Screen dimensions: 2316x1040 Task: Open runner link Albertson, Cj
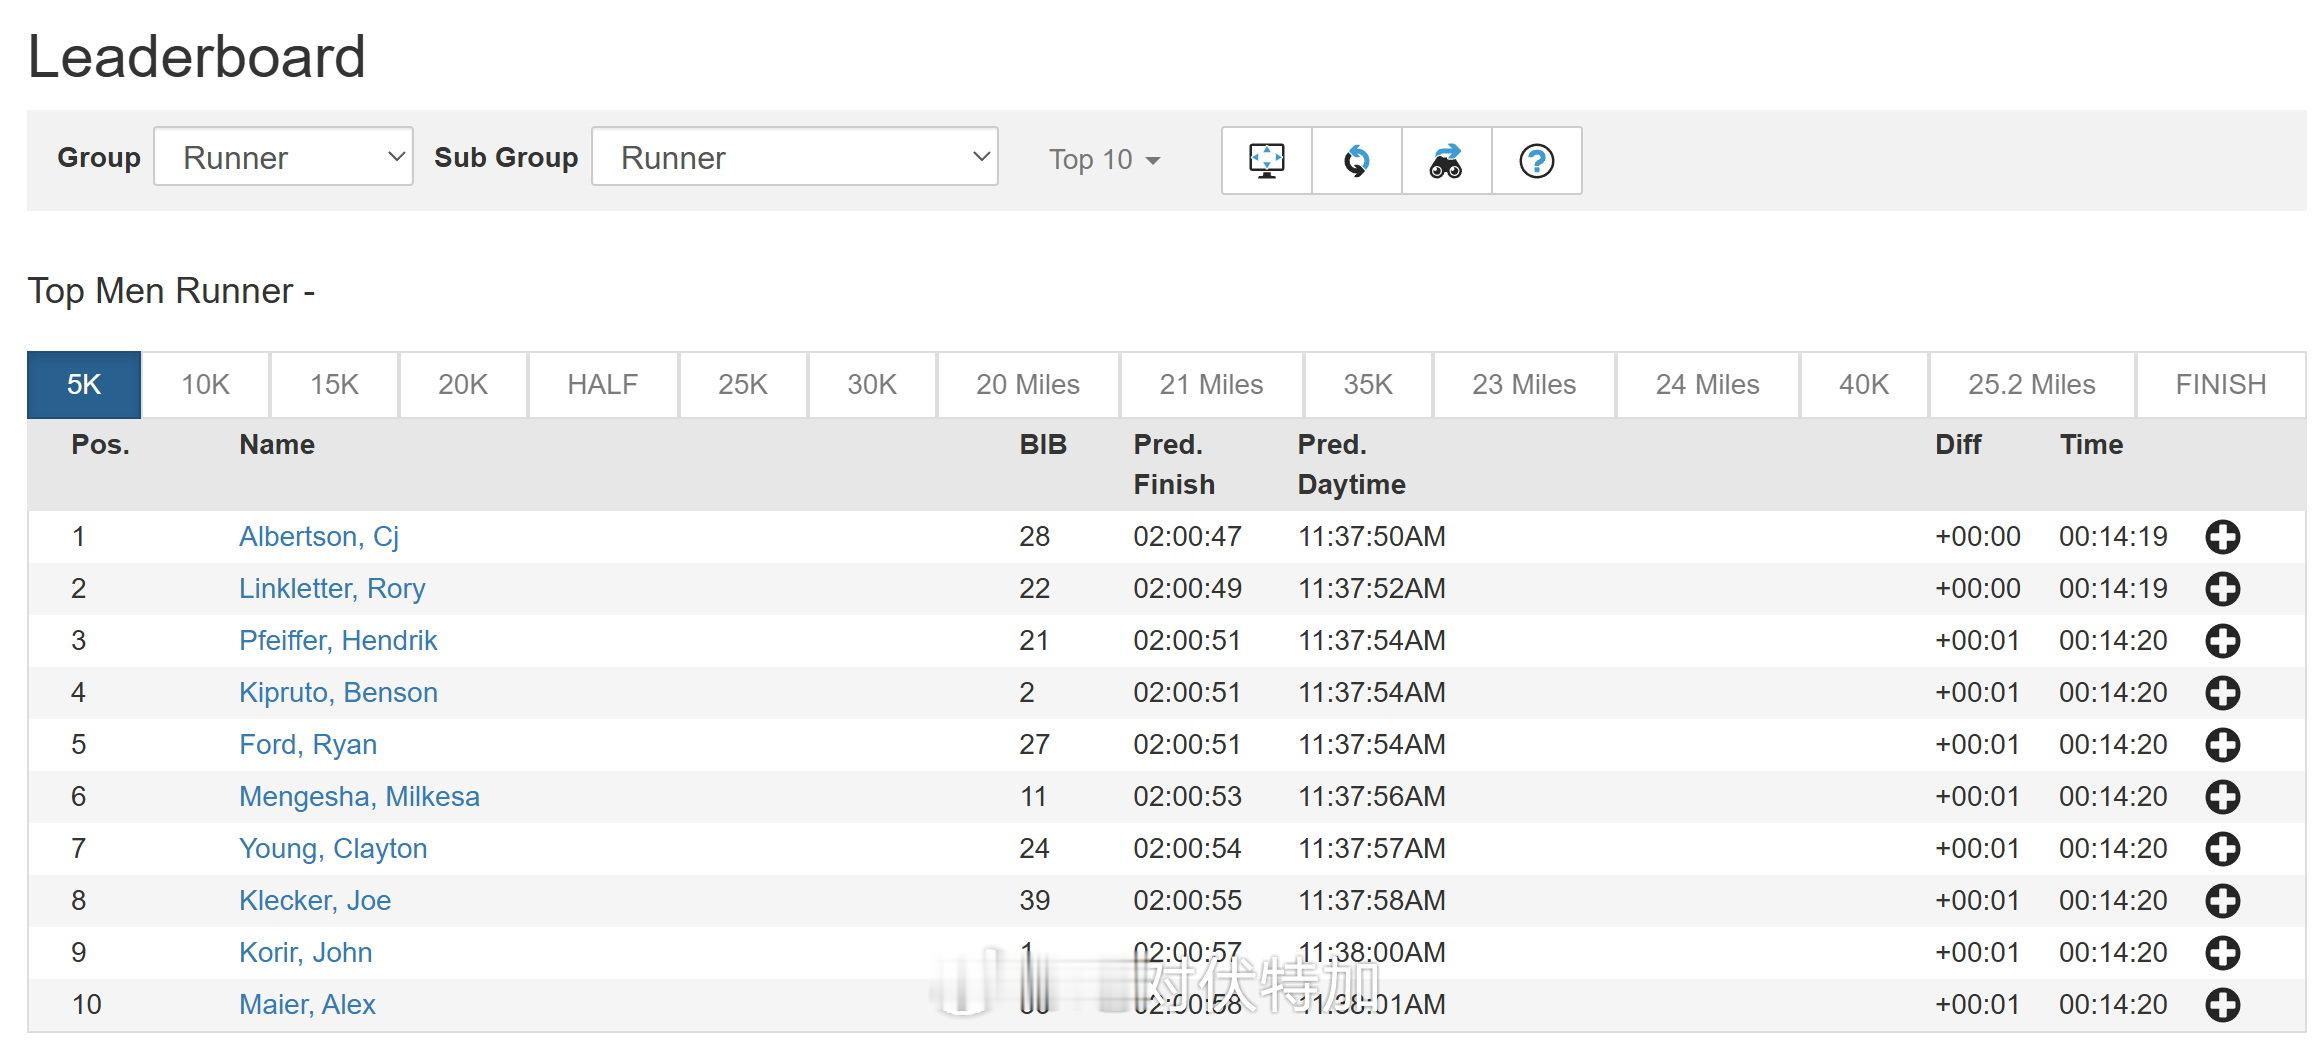point(319,537)
